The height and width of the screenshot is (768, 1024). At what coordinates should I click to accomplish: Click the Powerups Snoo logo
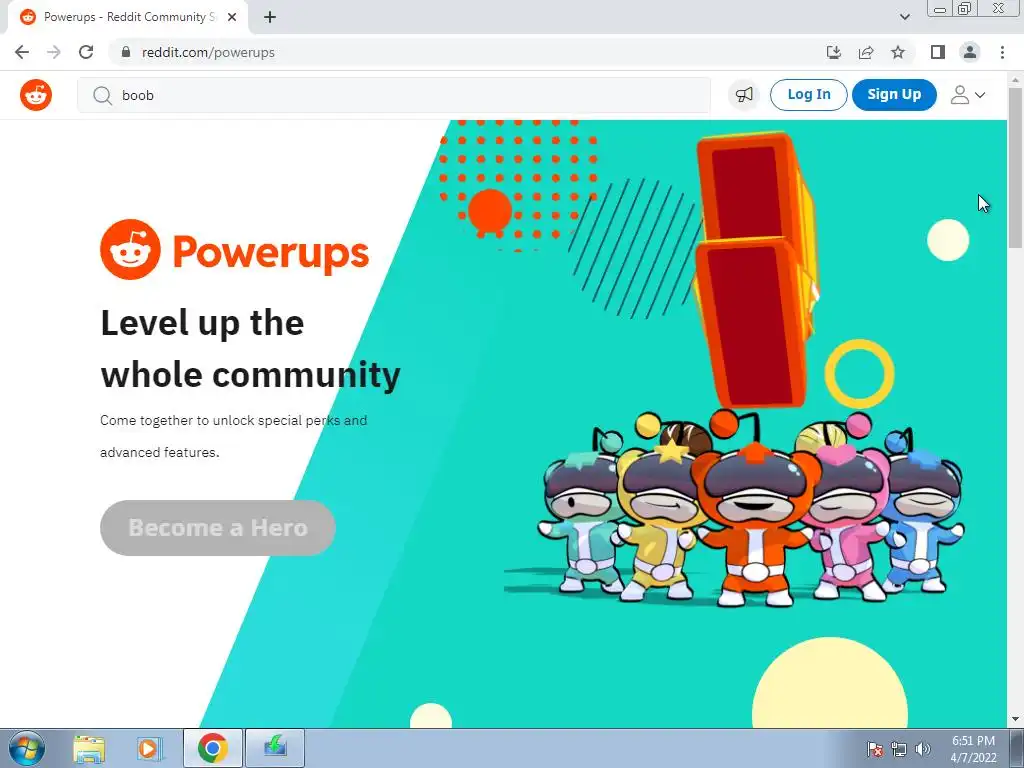point(130,249)
